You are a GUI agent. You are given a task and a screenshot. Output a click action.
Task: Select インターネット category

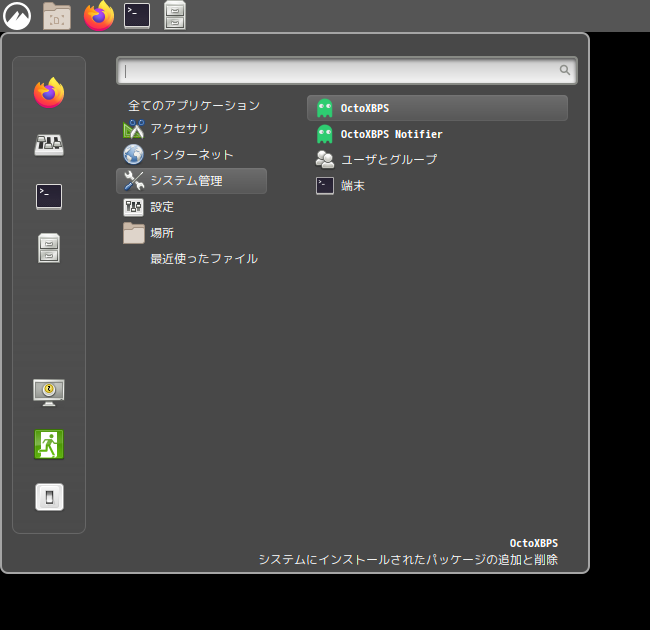[x=192, y=155]
